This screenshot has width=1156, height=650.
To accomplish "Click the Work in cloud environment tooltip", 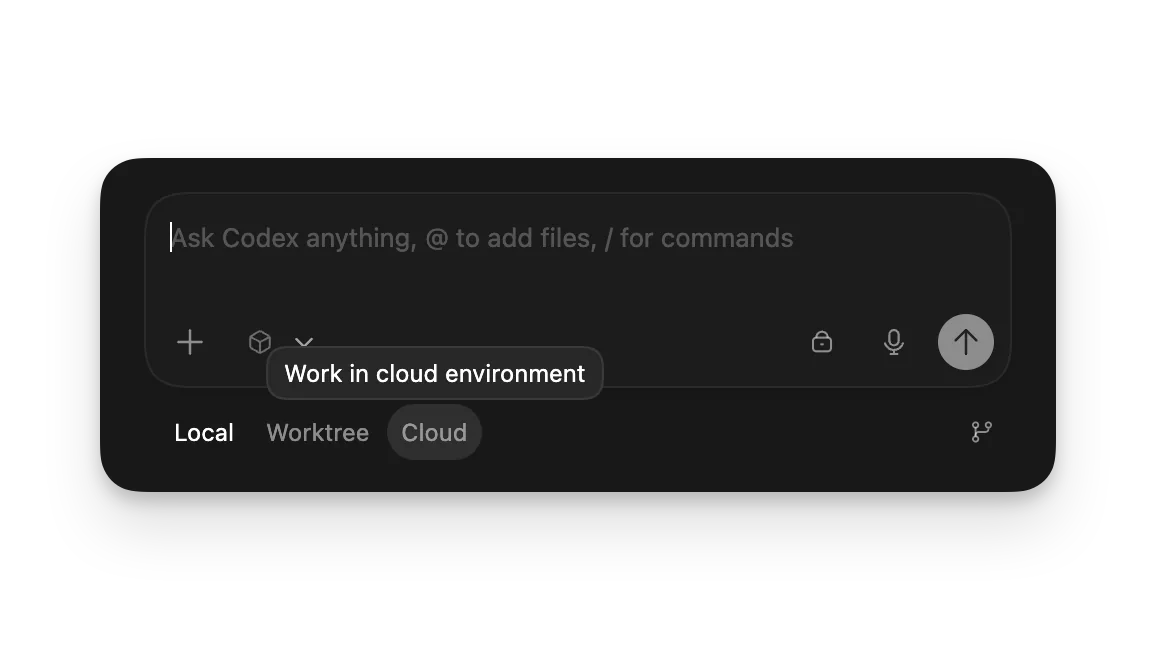I will pyautogui.click(x=434, y=373).
